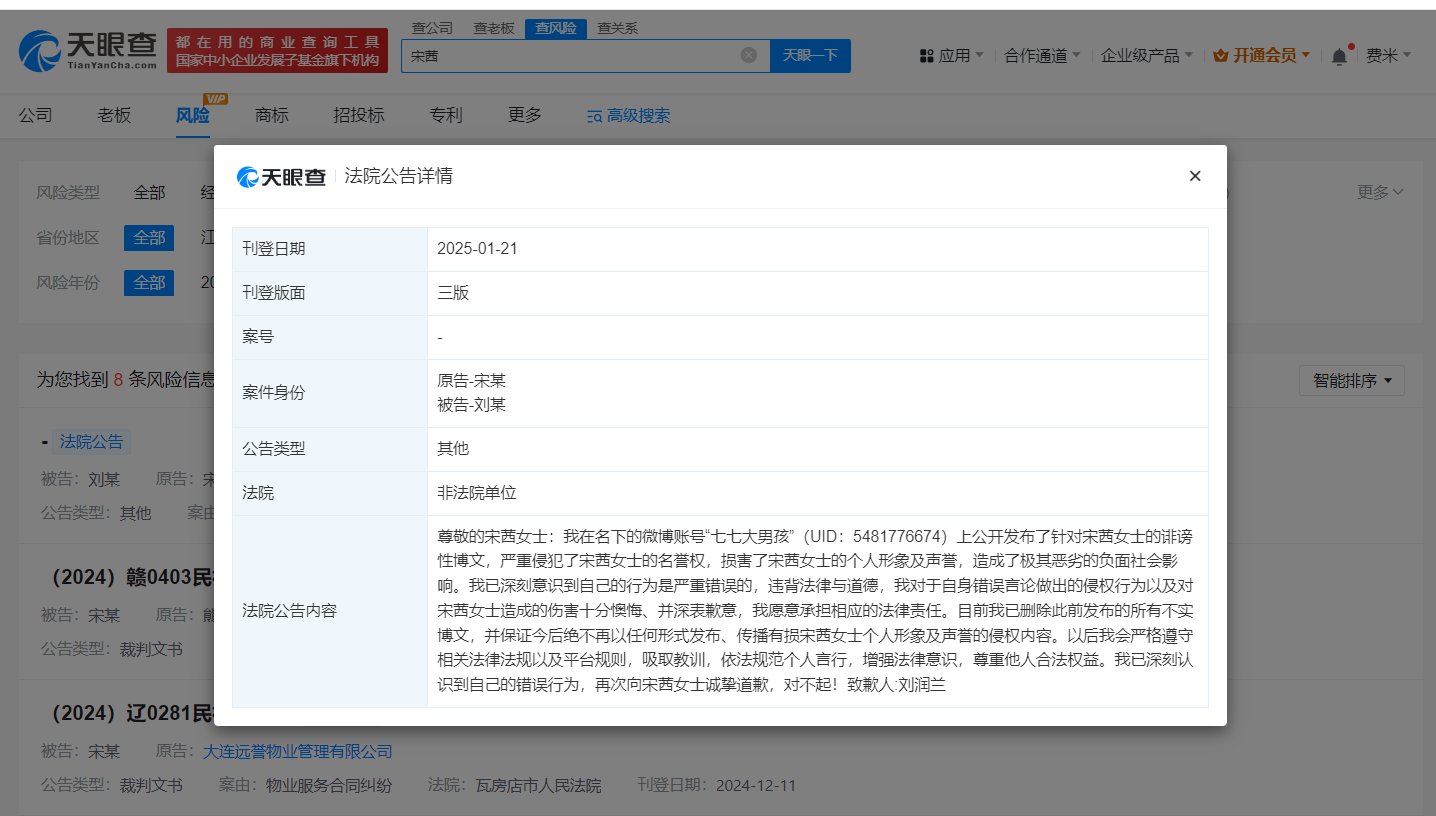Activate 全部 under 风险类型

coord(148,192)
